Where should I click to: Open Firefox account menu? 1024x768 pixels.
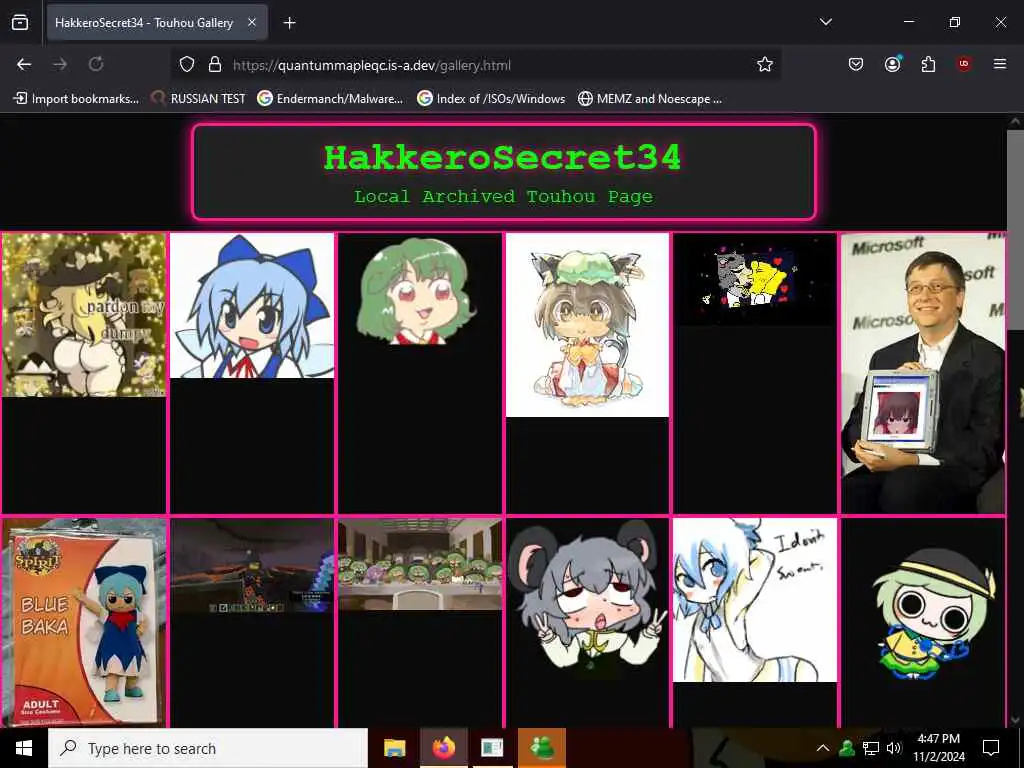pyautogui.click(x=892, y=64)
